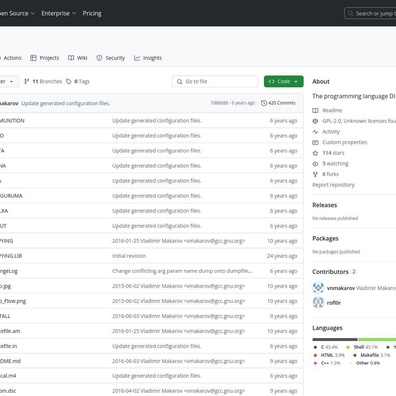Click the Insights graph icon
The height and width of the screenshot is (396, 396).
tap(137, 58)
